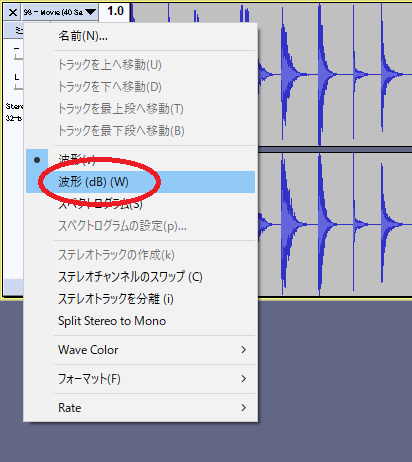Image resolution: width=412 pixels, height=462 pixels.
Task: Switch view to 波形 (dB) (W)
Action: tap(141, 182)
